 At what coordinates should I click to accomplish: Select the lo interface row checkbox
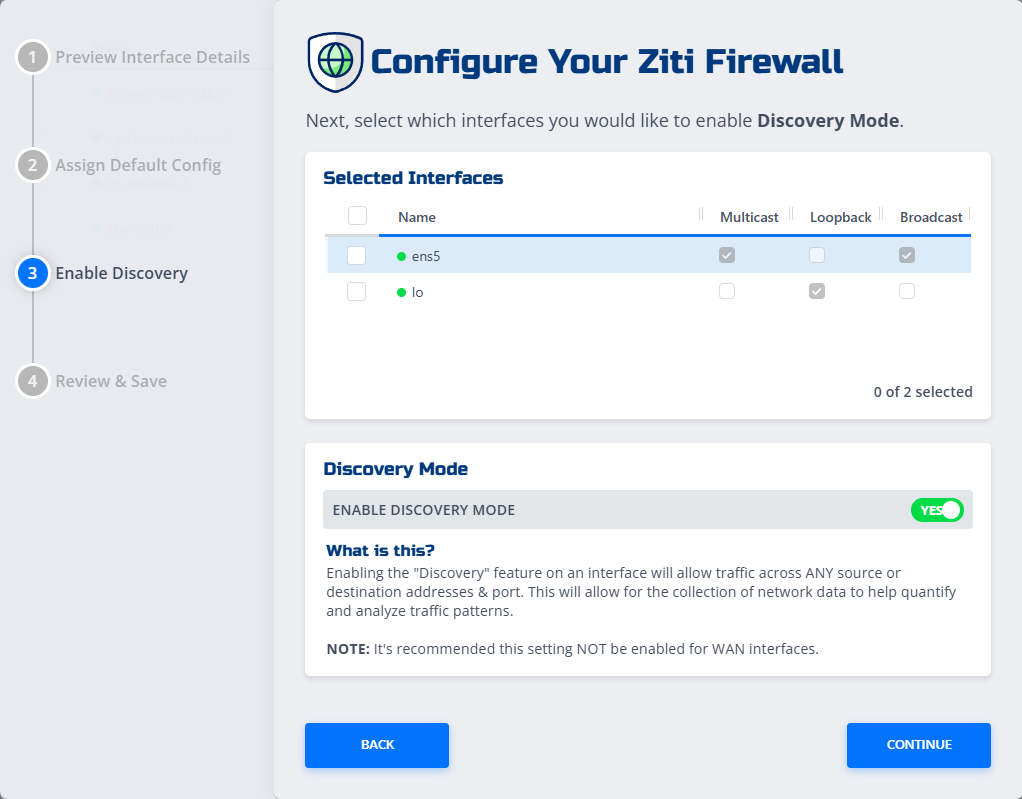[357, 292]
